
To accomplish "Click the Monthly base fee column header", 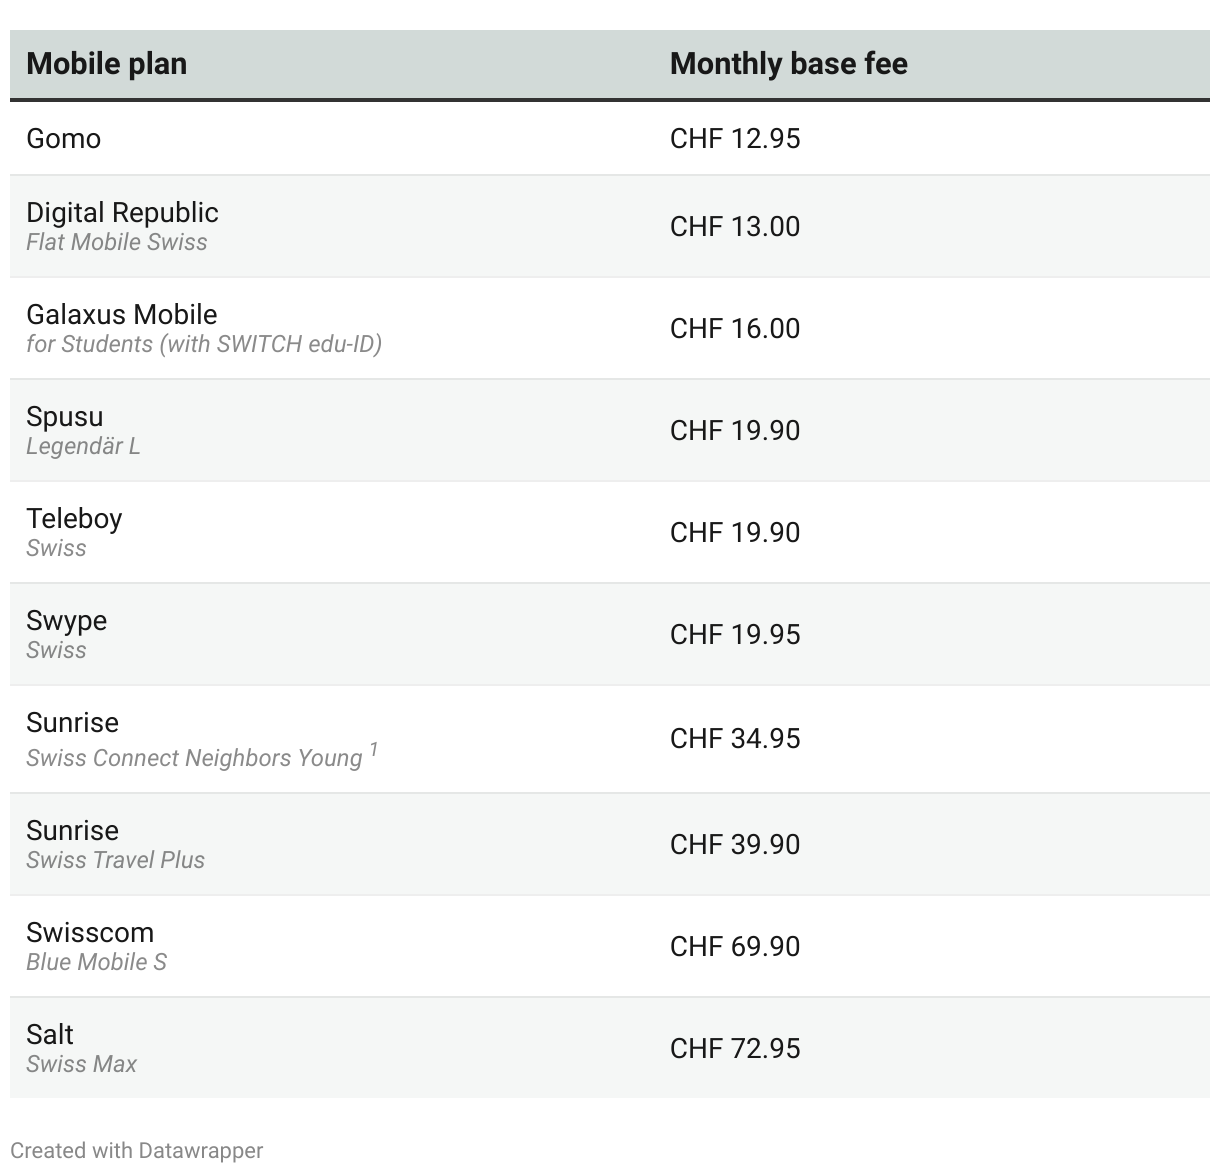I will [788, 64].
